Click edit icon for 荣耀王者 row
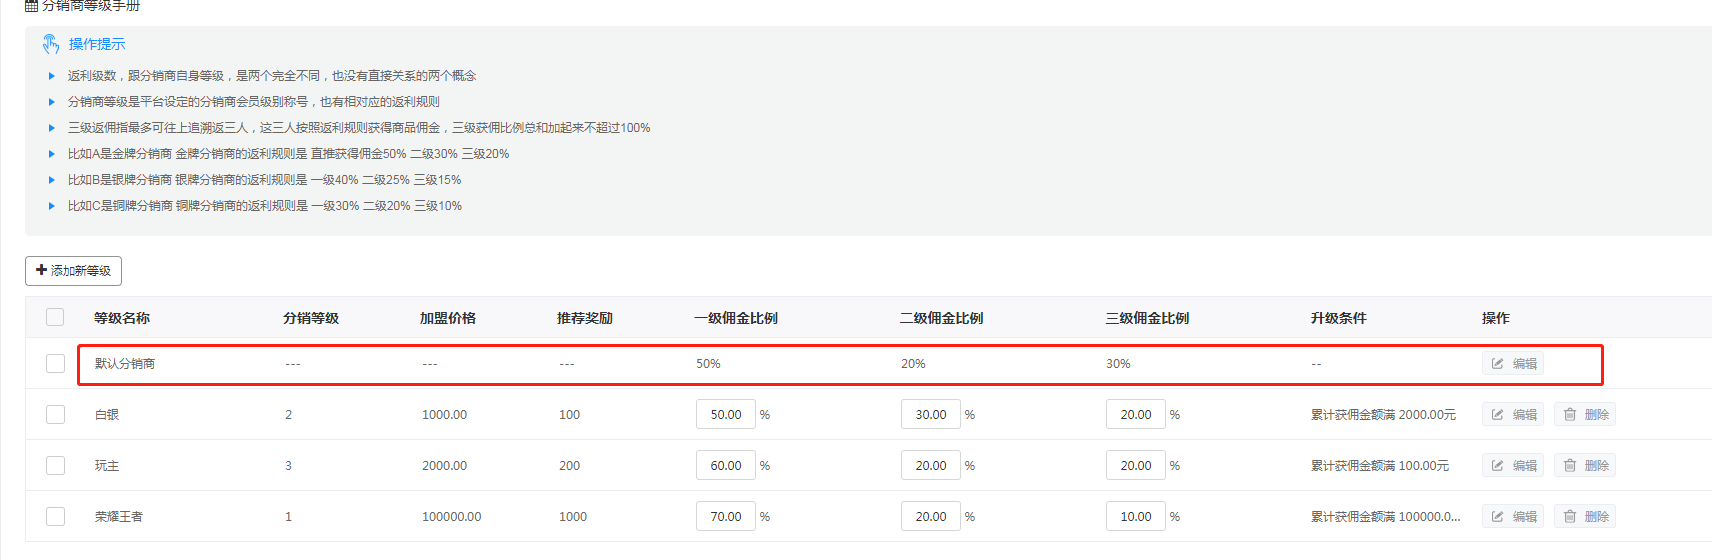Viewport: 1712px width, 560px height. click(1498, 517)
